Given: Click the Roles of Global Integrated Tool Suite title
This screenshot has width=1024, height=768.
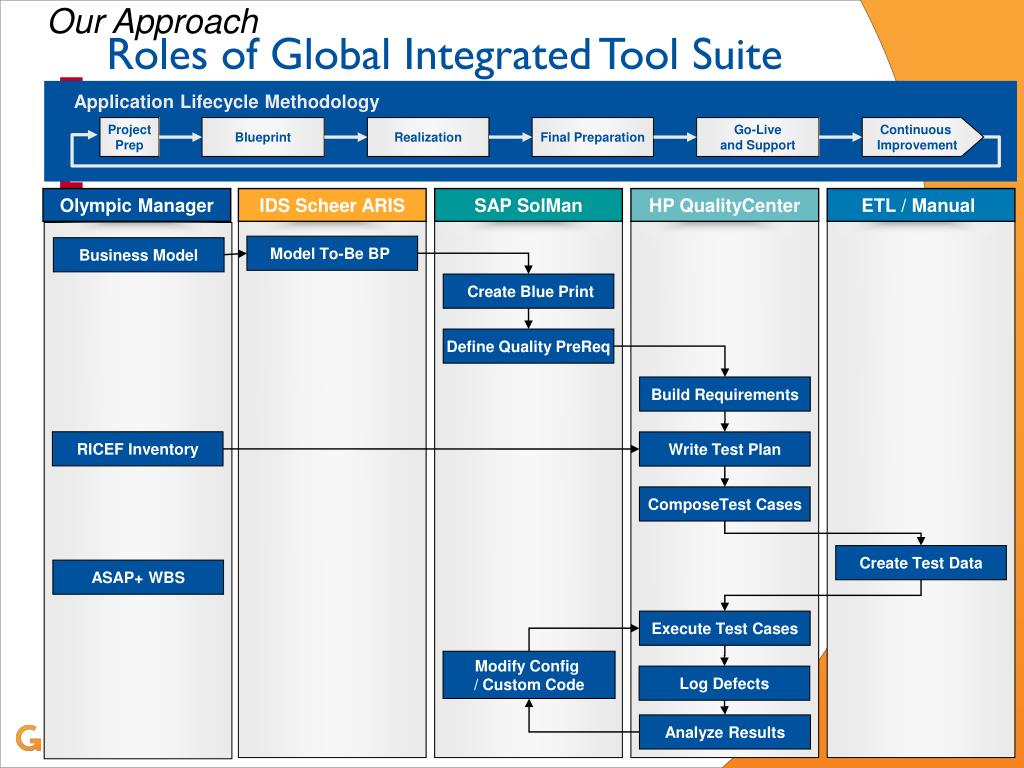Looking at the screenshot, I should pos(444,55).
